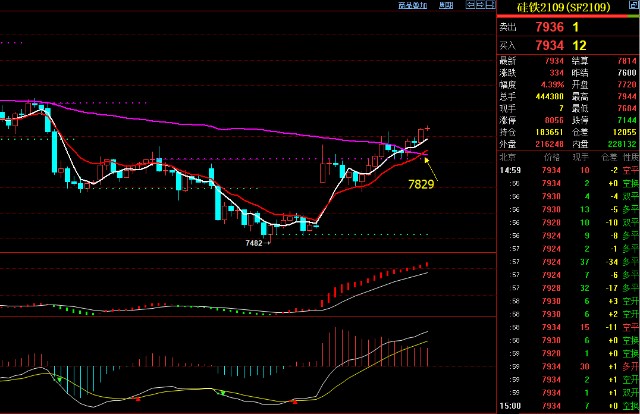
Task: Open the 周期 period link
Action: [x=446, y=5]
